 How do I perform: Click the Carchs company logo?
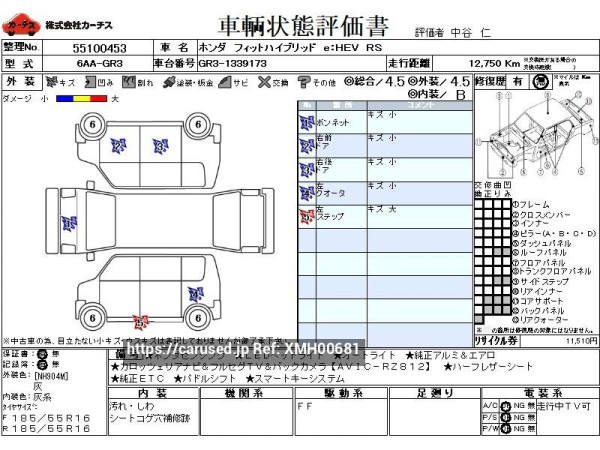pyautogui.click(x=19, y=25)
